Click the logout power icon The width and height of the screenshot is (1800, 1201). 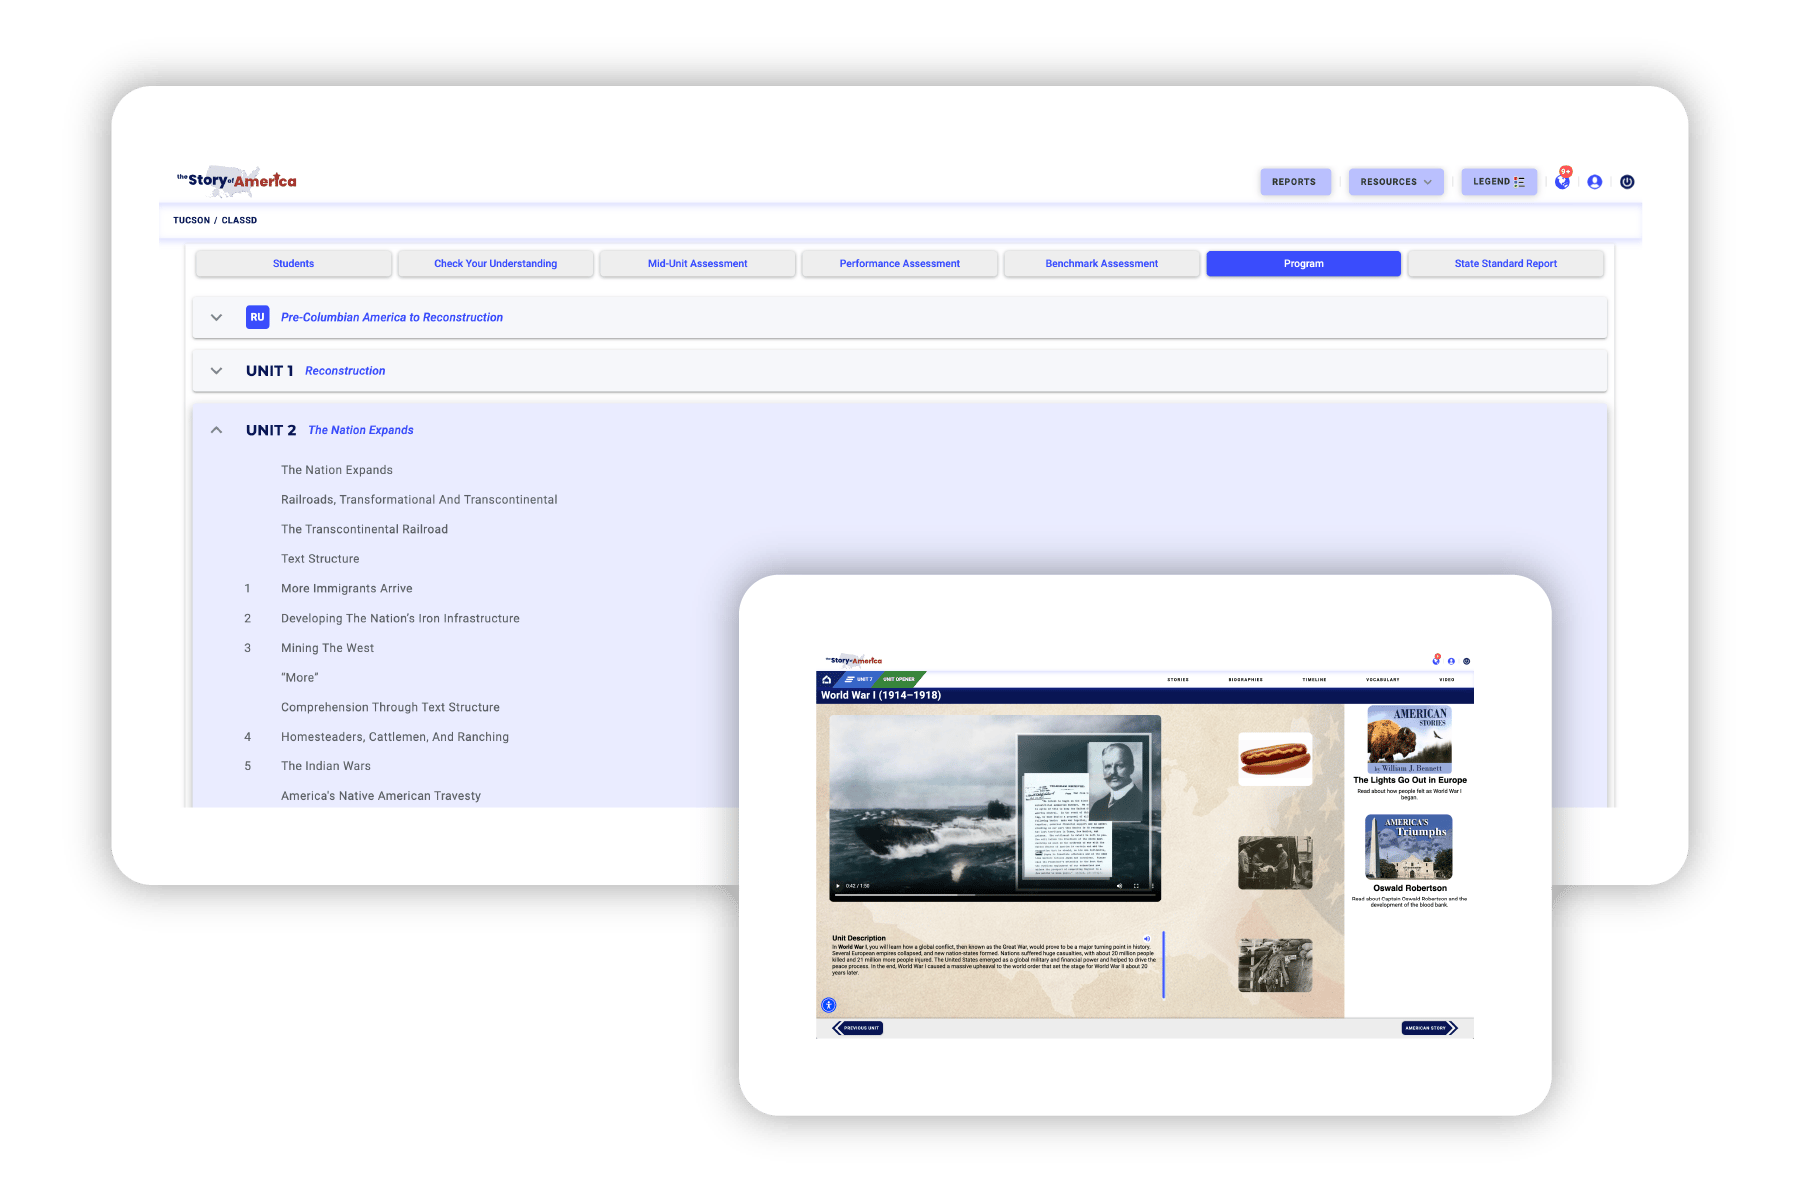[x=1627, y=181]
